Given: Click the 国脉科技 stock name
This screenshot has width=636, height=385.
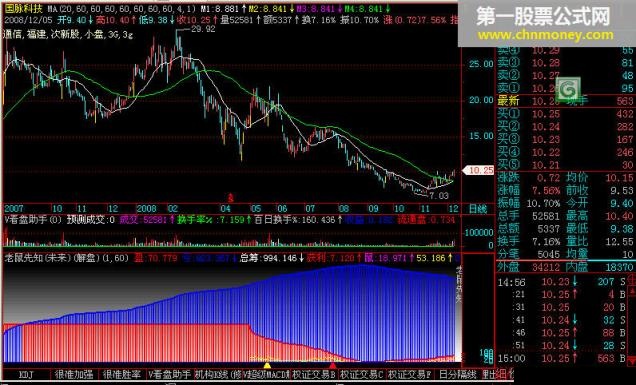Looking at the screenshot, I should [x=24, y=9].
